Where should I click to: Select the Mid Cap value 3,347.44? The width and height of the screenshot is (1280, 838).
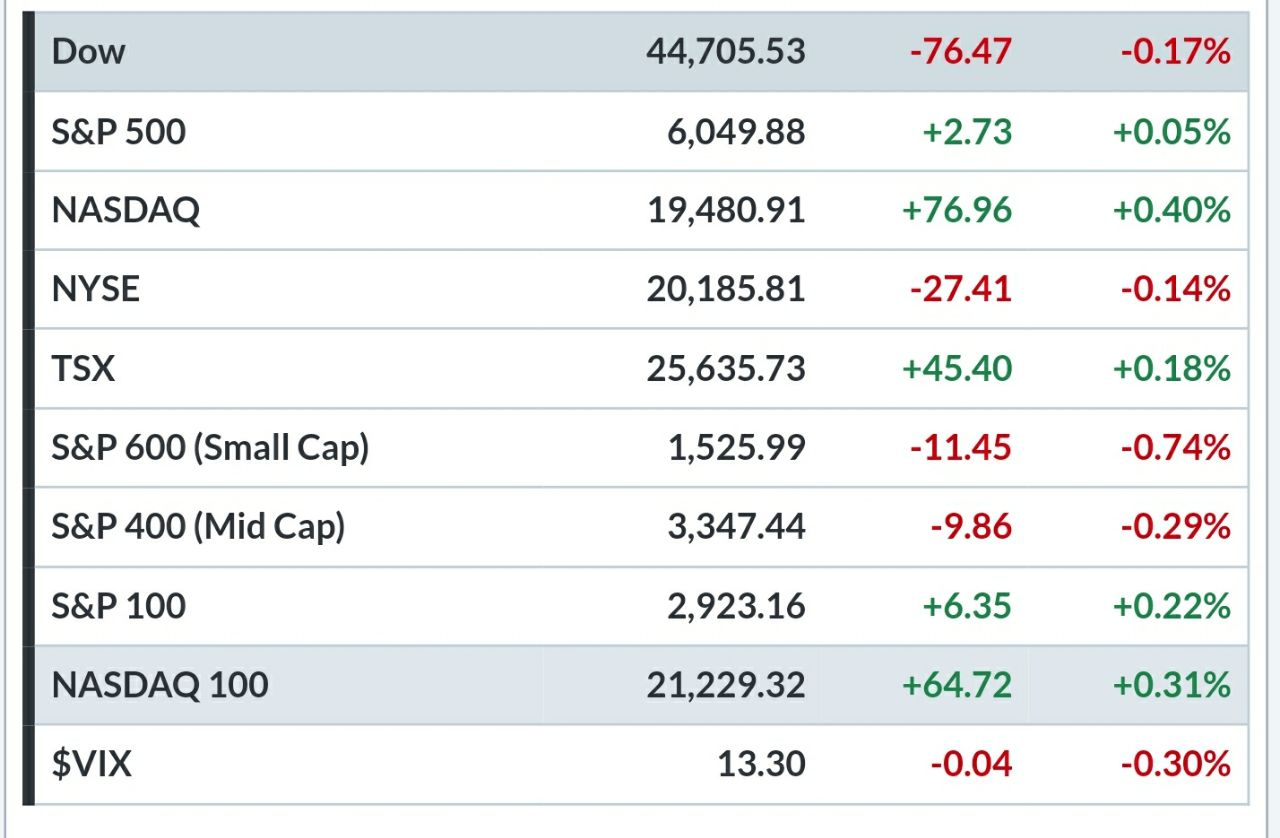(737, 526)
